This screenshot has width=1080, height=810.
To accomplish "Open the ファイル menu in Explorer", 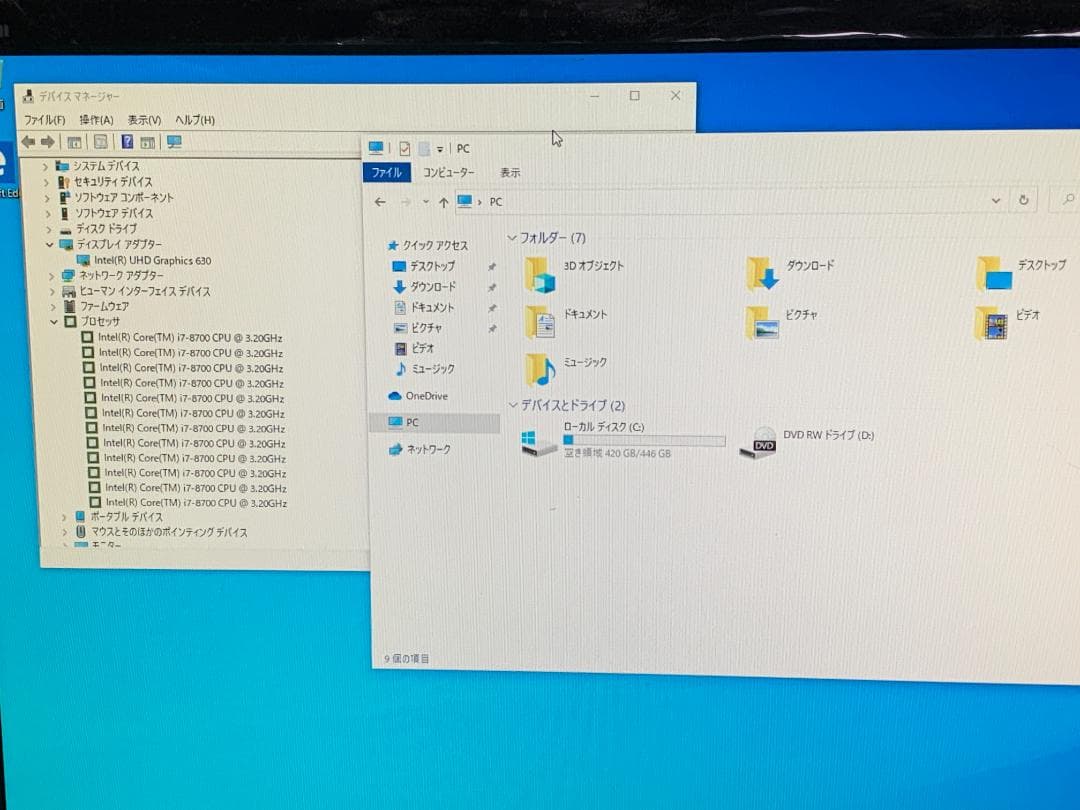I will [x=387, y=172].
